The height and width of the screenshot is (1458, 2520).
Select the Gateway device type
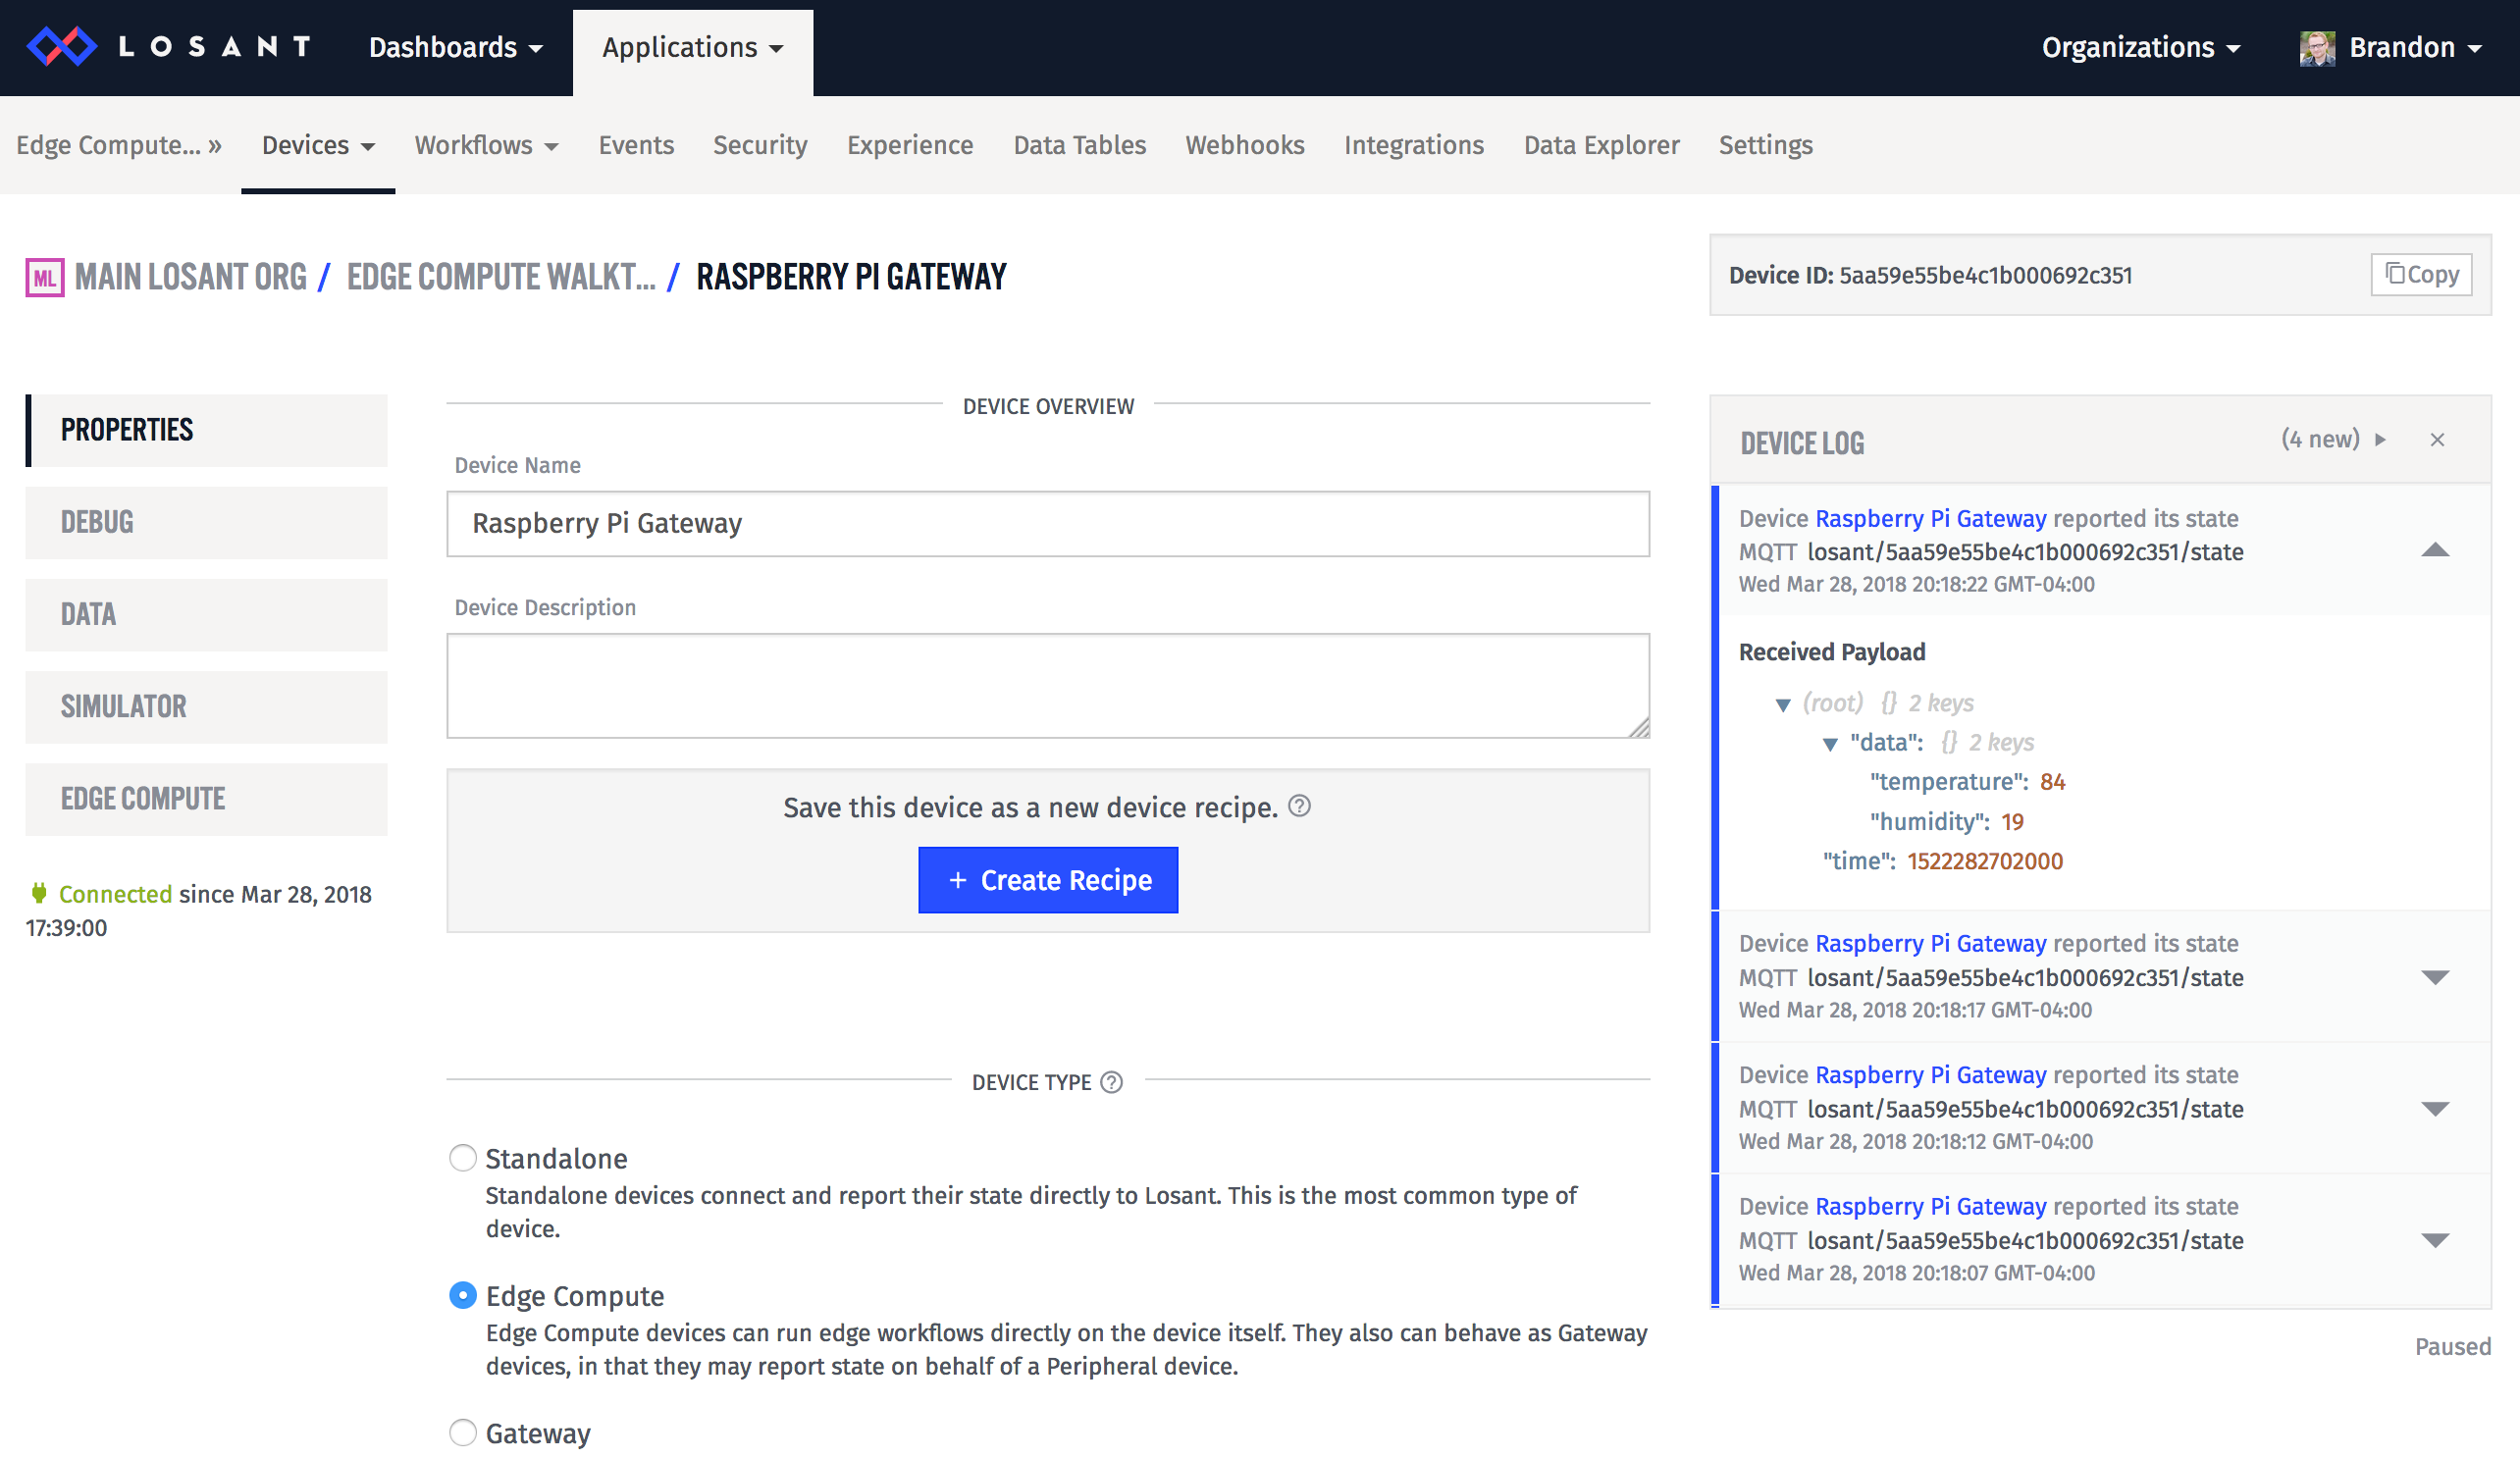[463, 1432]
